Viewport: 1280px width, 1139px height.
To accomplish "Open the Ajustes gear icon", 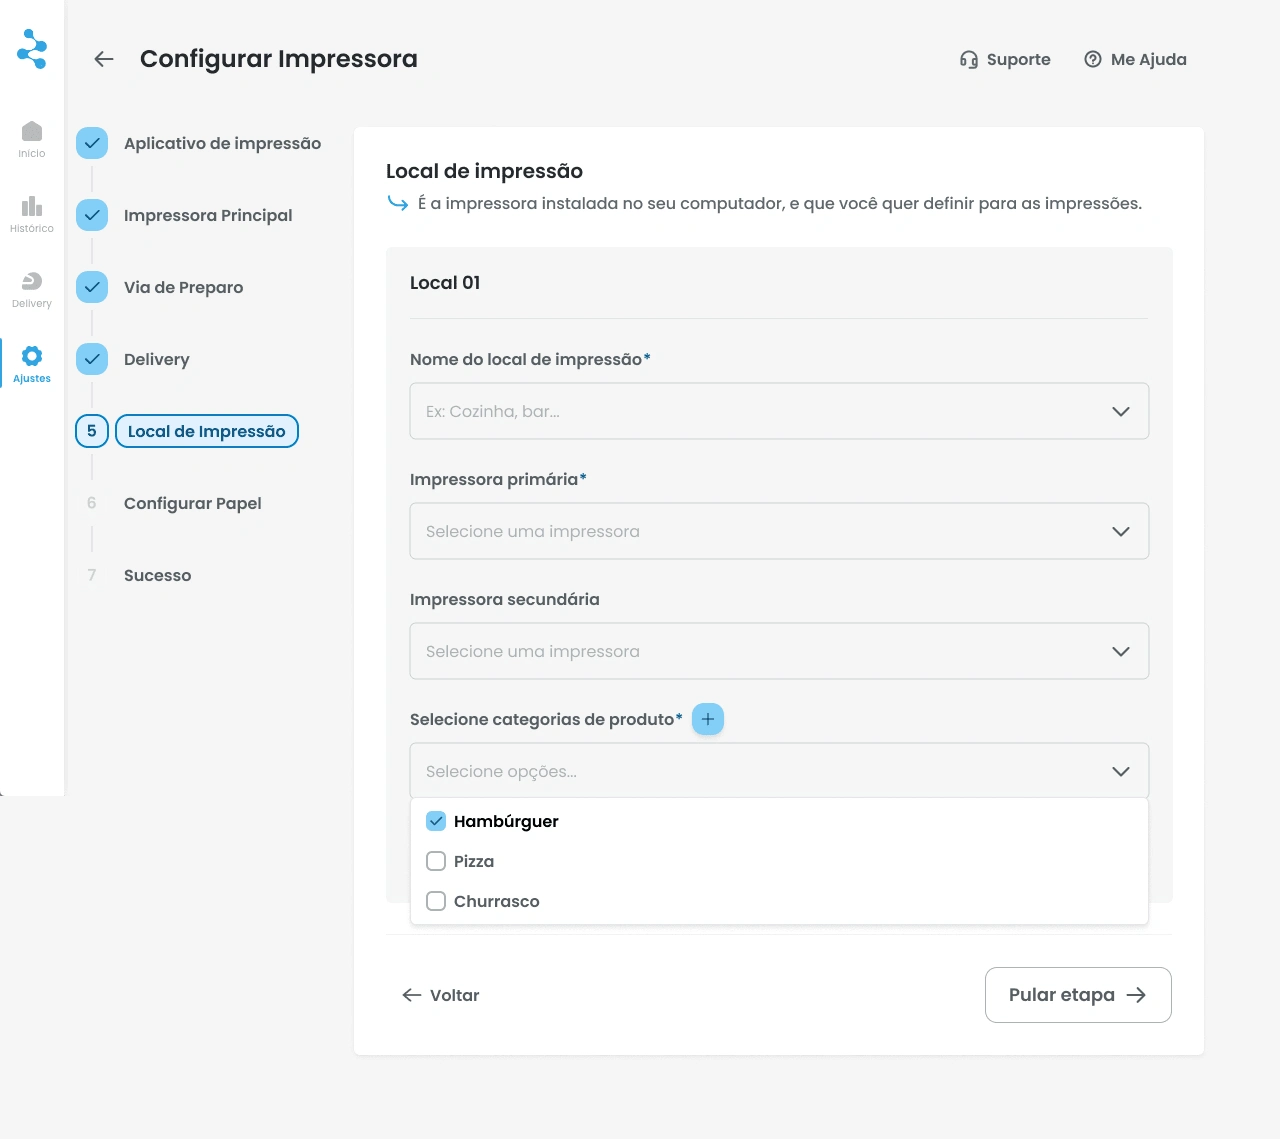I will pos(32,357).
